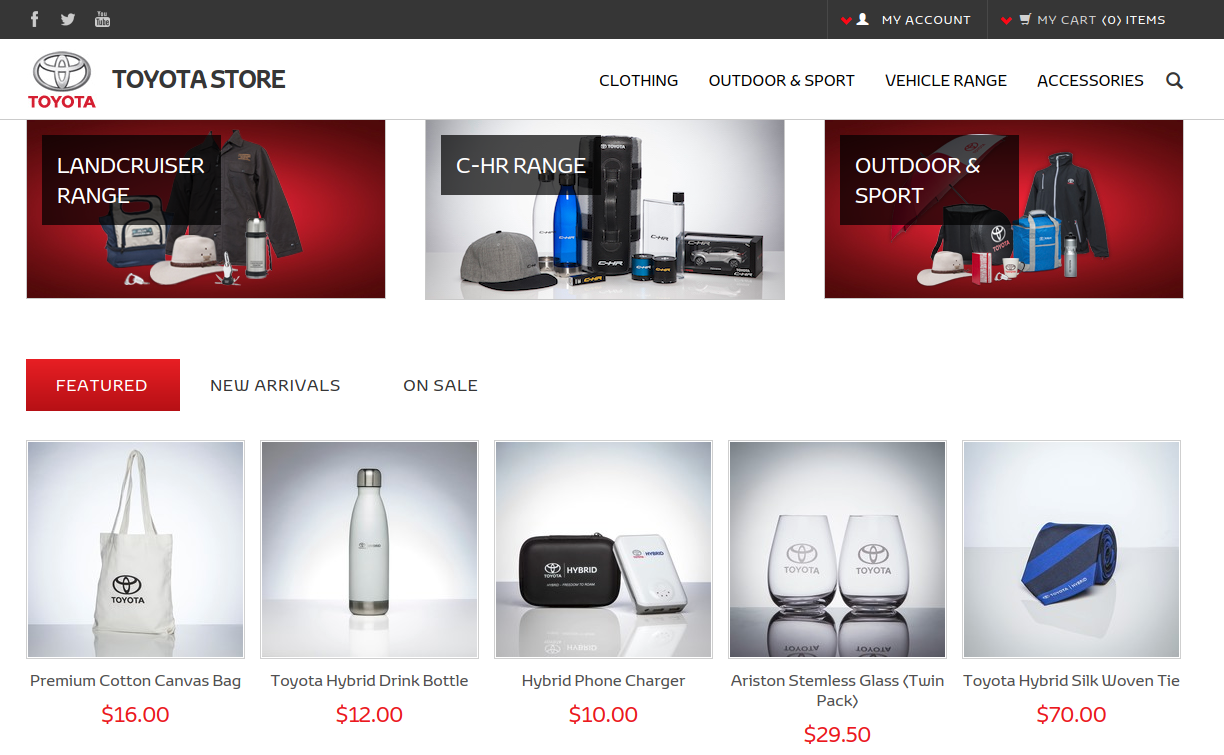Open the Facebook icon link

pyautogui.click(x=35, y=19)
